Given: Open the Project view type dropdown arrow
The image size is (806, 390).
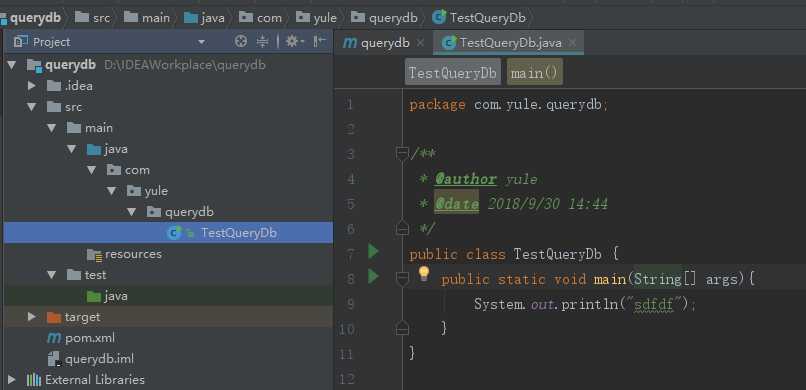Looking at the screenshot, I should pos(202,42).
